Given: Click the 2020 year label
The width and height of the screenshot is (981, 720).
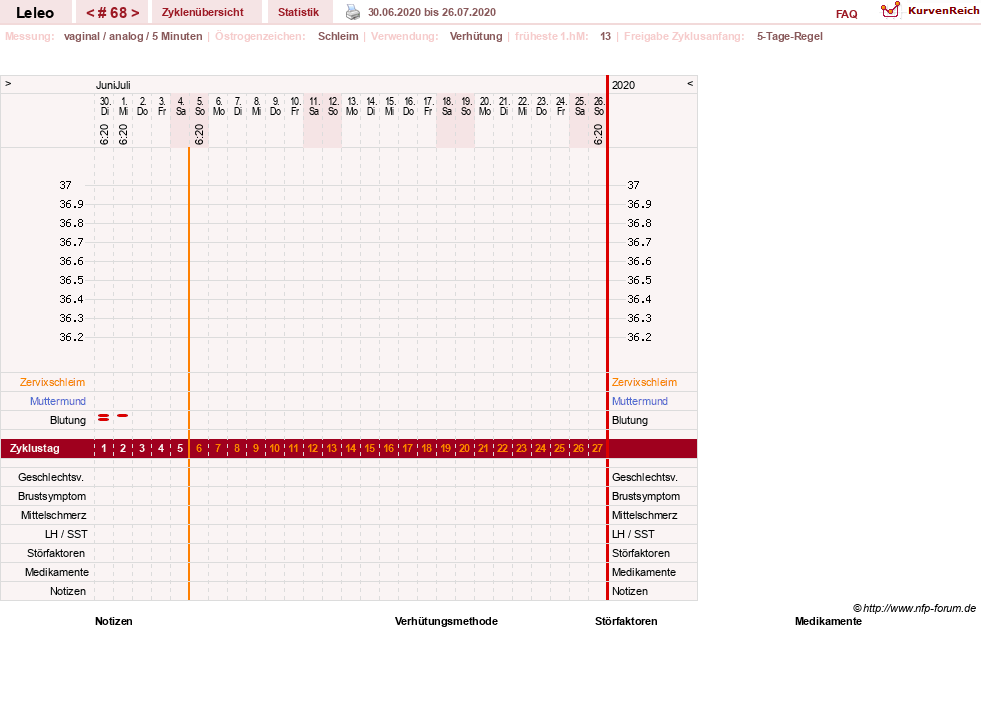Looking at the screenshot, I should [623, 85].
